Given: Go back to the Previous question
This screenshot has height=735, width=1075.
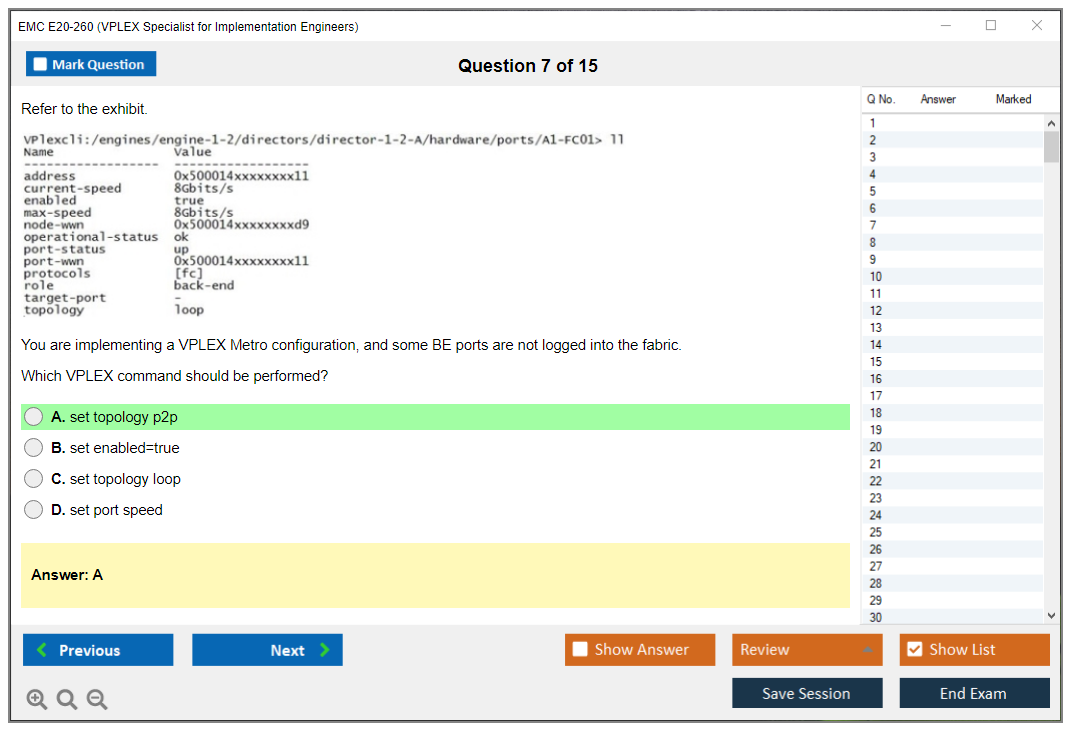Looking at the screenshot, I should click(98, 650).
